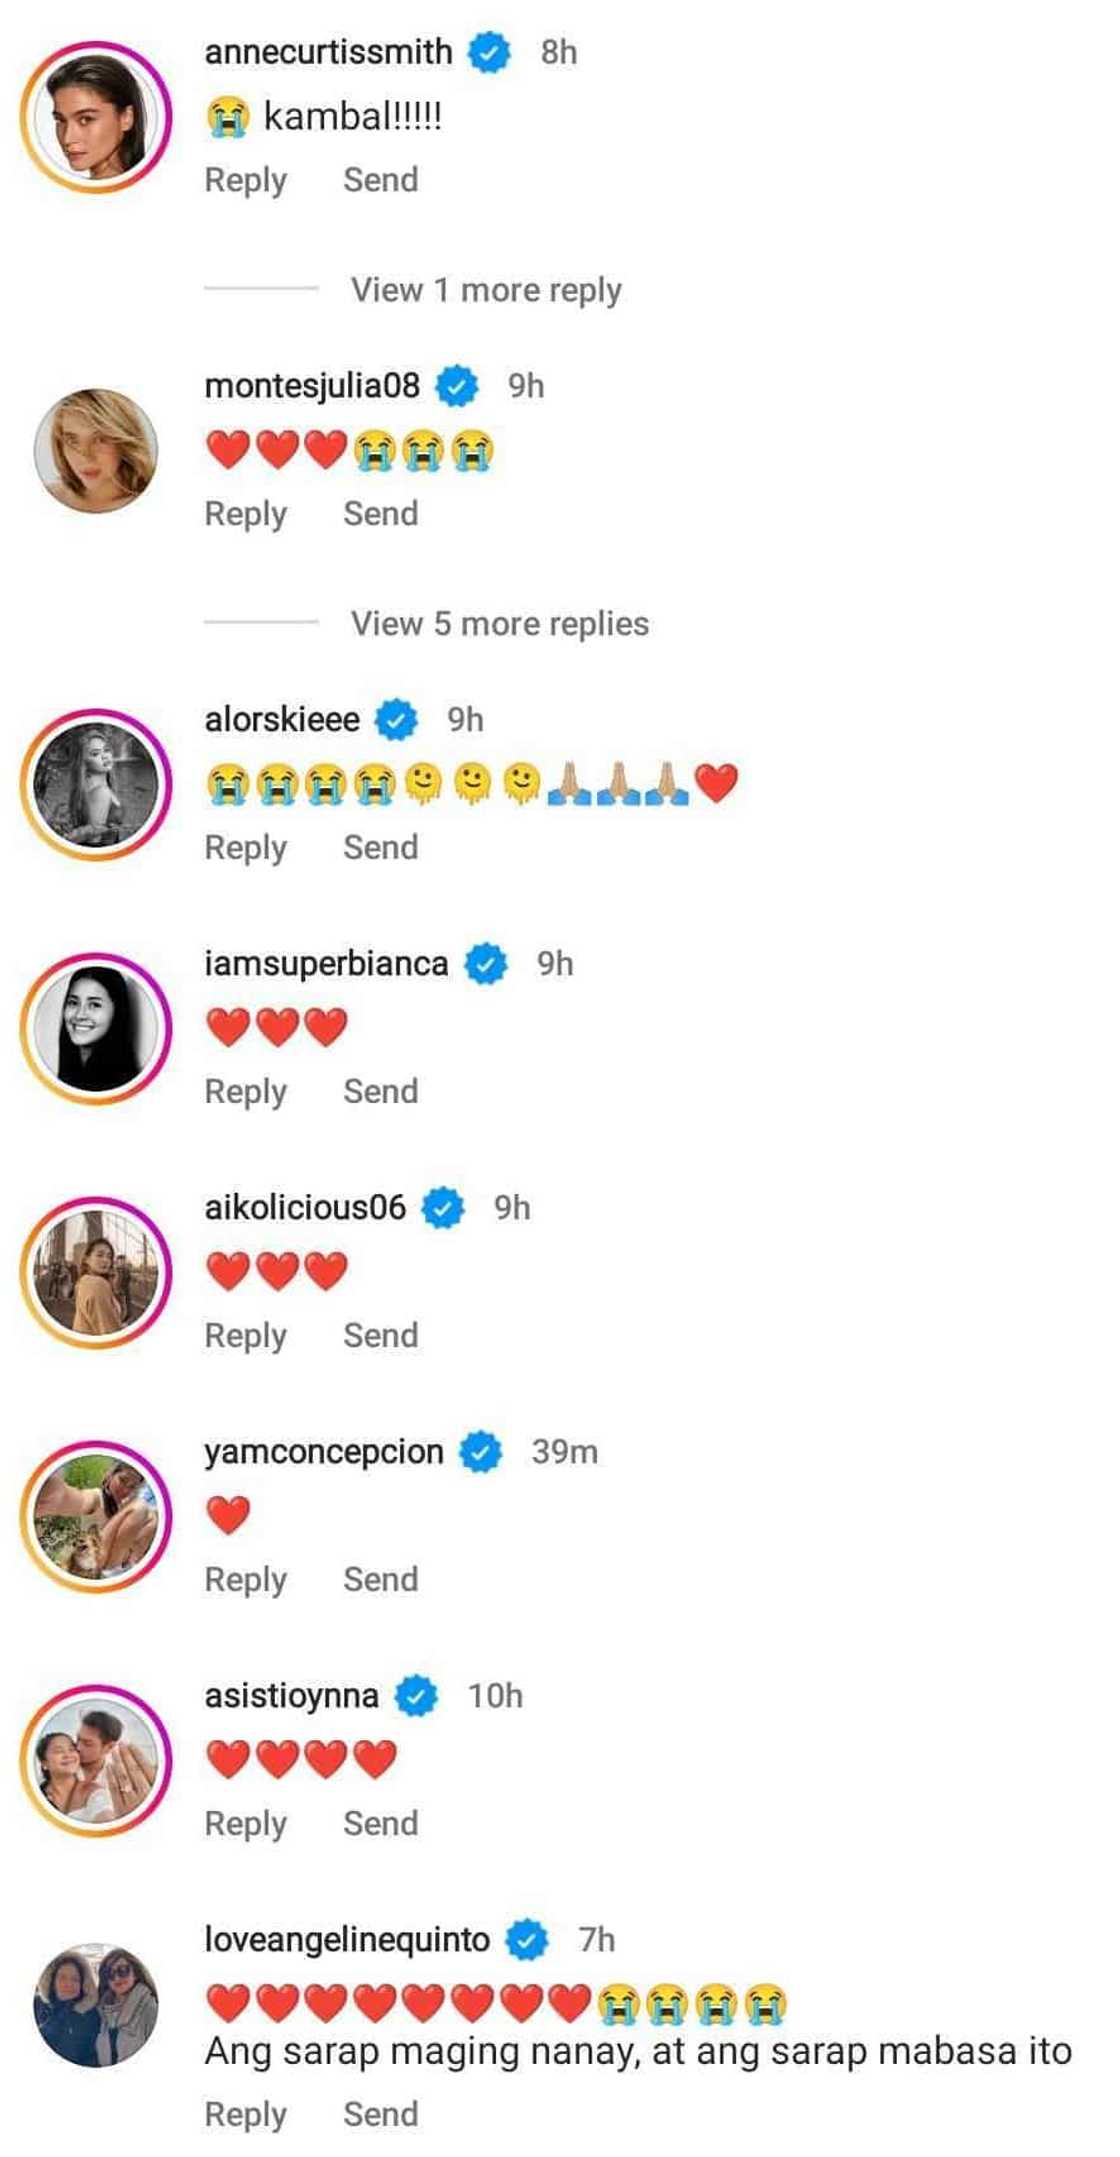1120x2157 pixels.
Task: Open aikolicious06's profile picture
Action: click(96, 1273)
